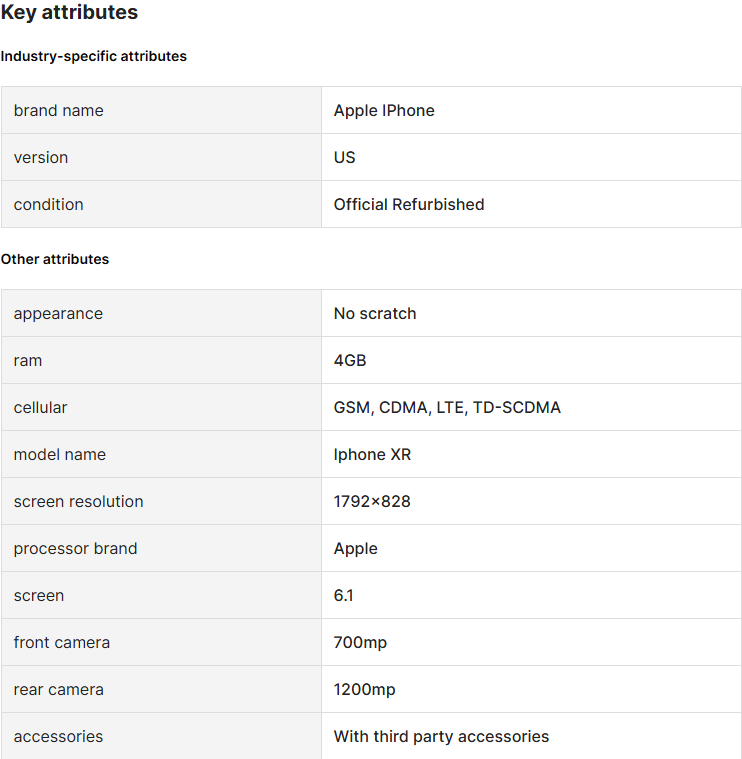
Task: Click the 'version' label cell
Action: pyautogui.click(x=161, y=157)
